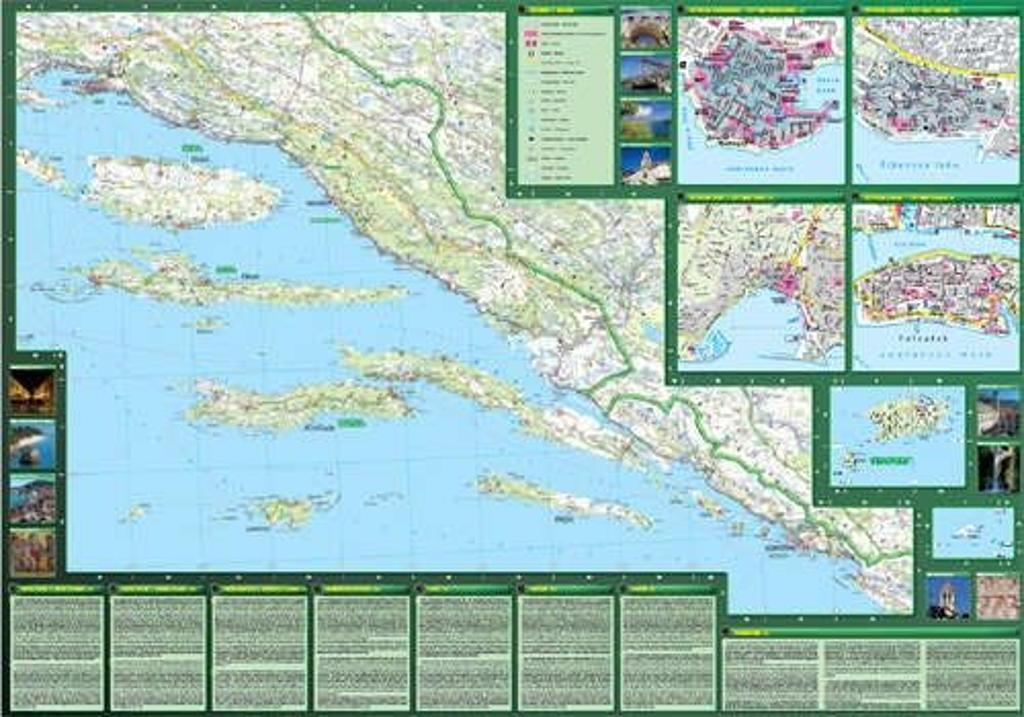Click the first description text panel at bottom-left

click(57, 652)
